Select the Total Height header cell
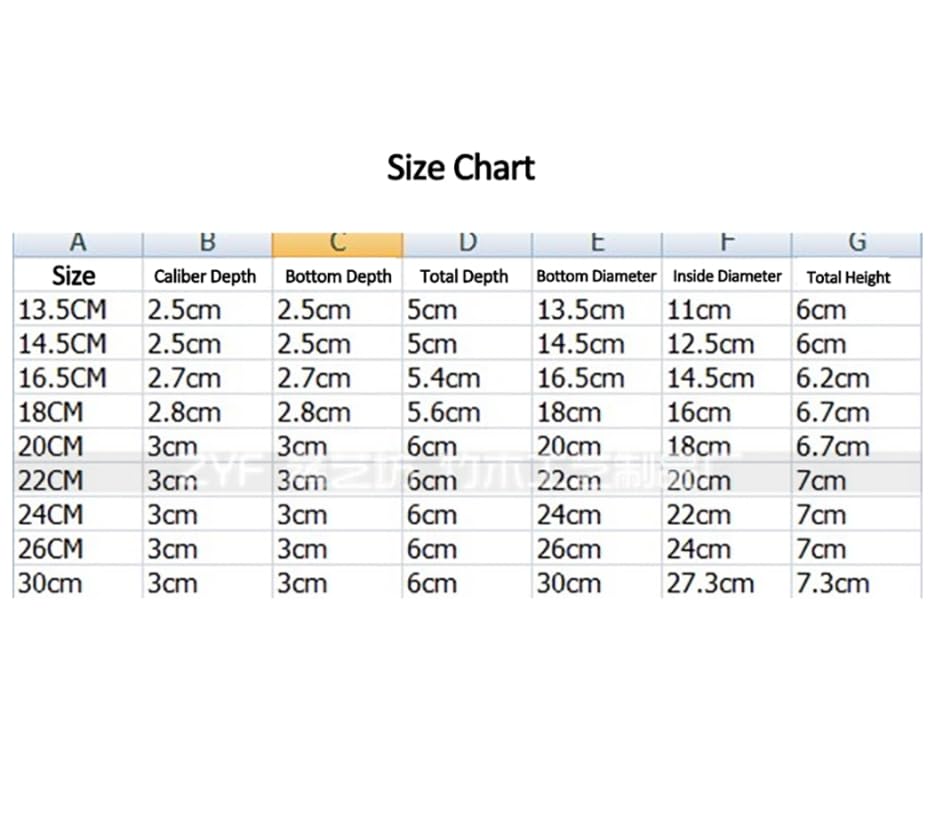Image resolution: width=932 pixels, height=837 pixels. click(x=857, y=275)
